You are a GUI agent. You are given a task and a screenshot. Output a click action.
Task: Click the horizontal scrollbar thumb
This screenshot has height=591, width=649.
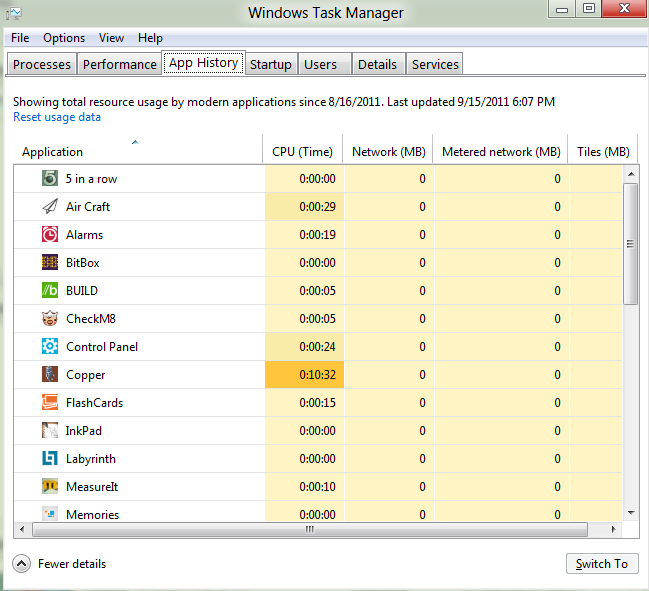(310, 529)
